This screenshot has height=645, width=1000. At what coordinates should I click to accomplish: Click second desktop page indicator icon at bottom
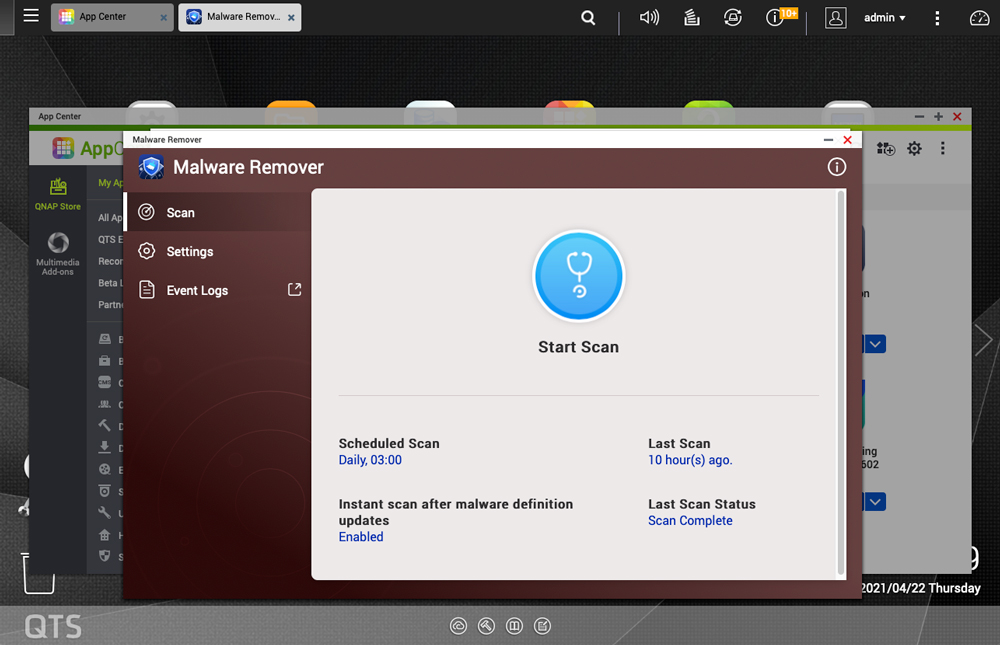(x=486, y=626)
